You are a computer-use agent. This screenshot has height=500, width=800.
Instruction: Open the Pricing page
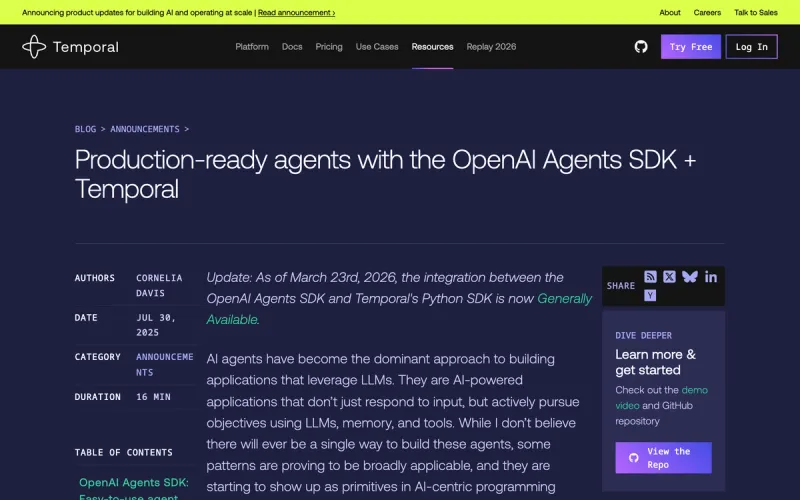tap(329, 46)
